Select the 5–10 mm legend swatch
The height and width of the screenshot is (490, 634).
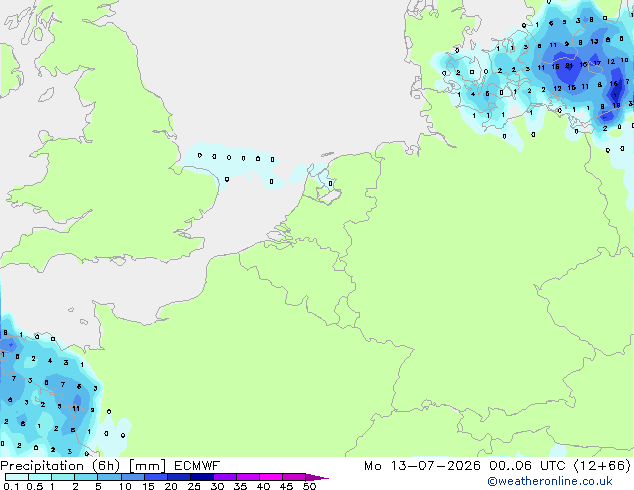(109, 477)
